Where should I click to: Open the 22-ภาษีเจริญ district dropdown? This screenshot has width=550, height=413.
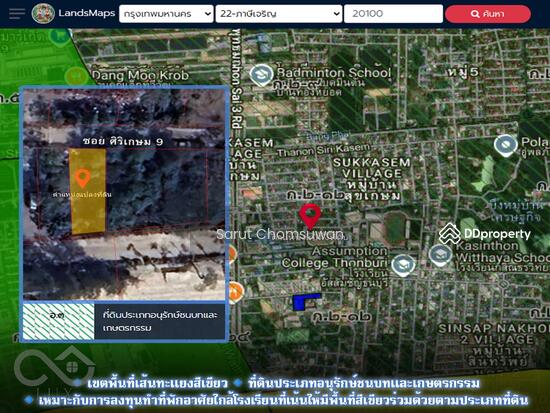pos(279,14)
